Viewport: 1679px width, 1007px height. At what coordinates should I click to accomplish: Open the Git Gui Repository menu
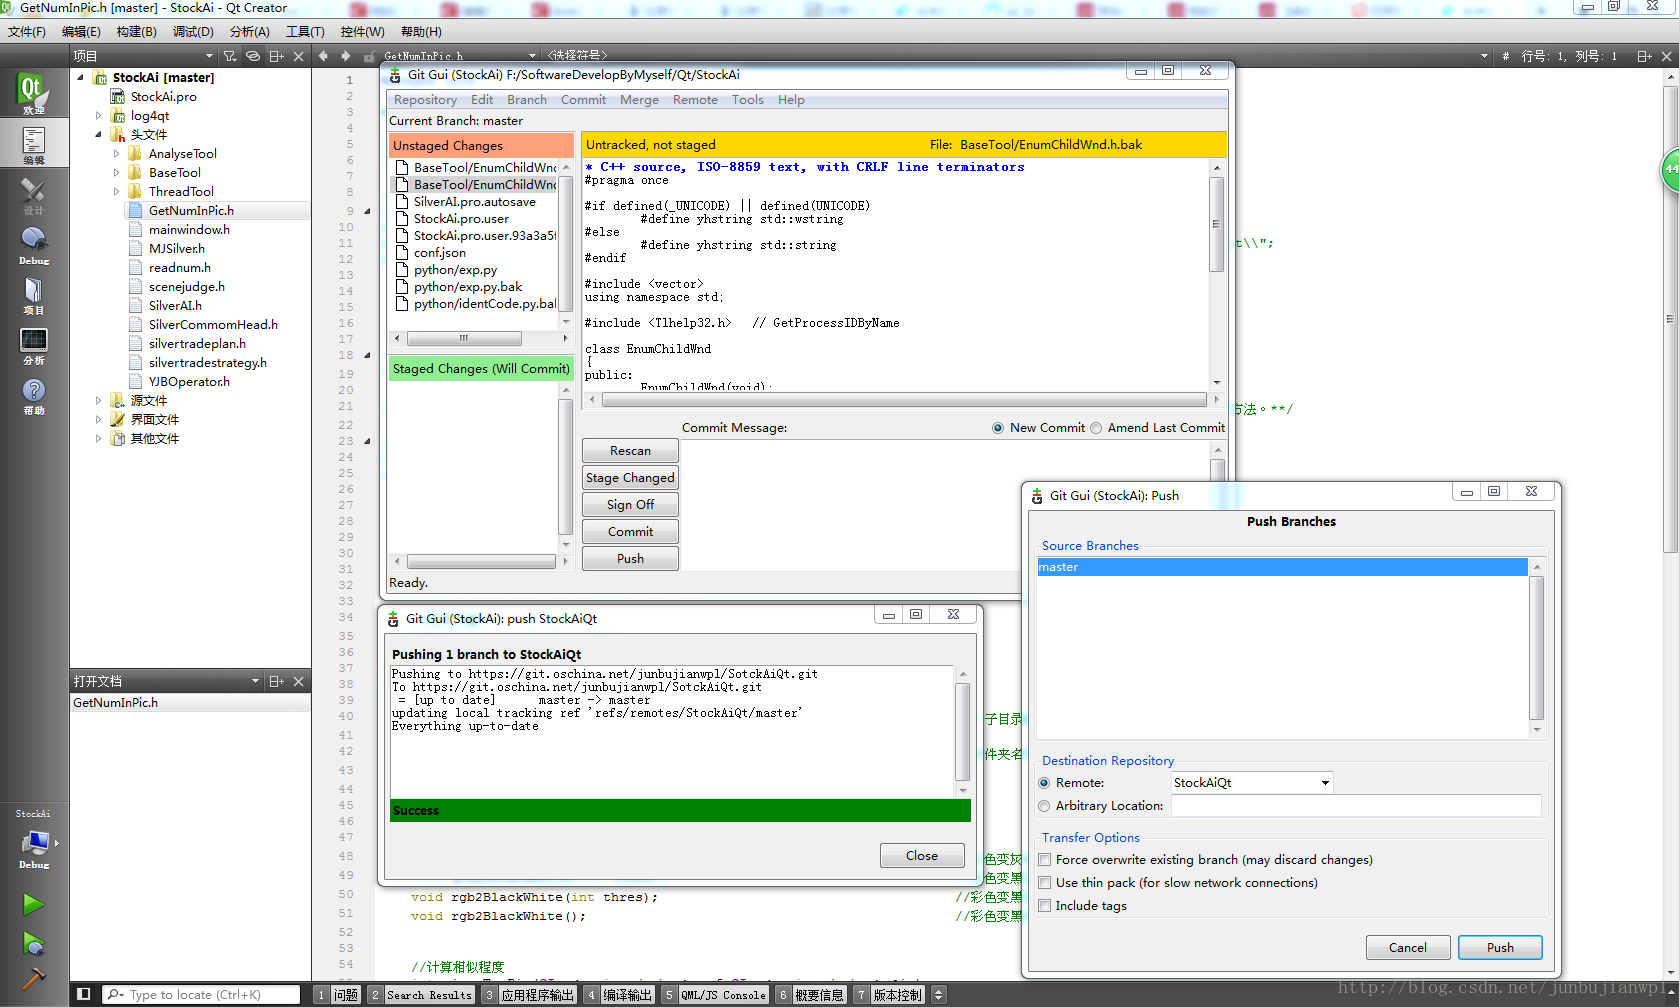click(425, 100)
